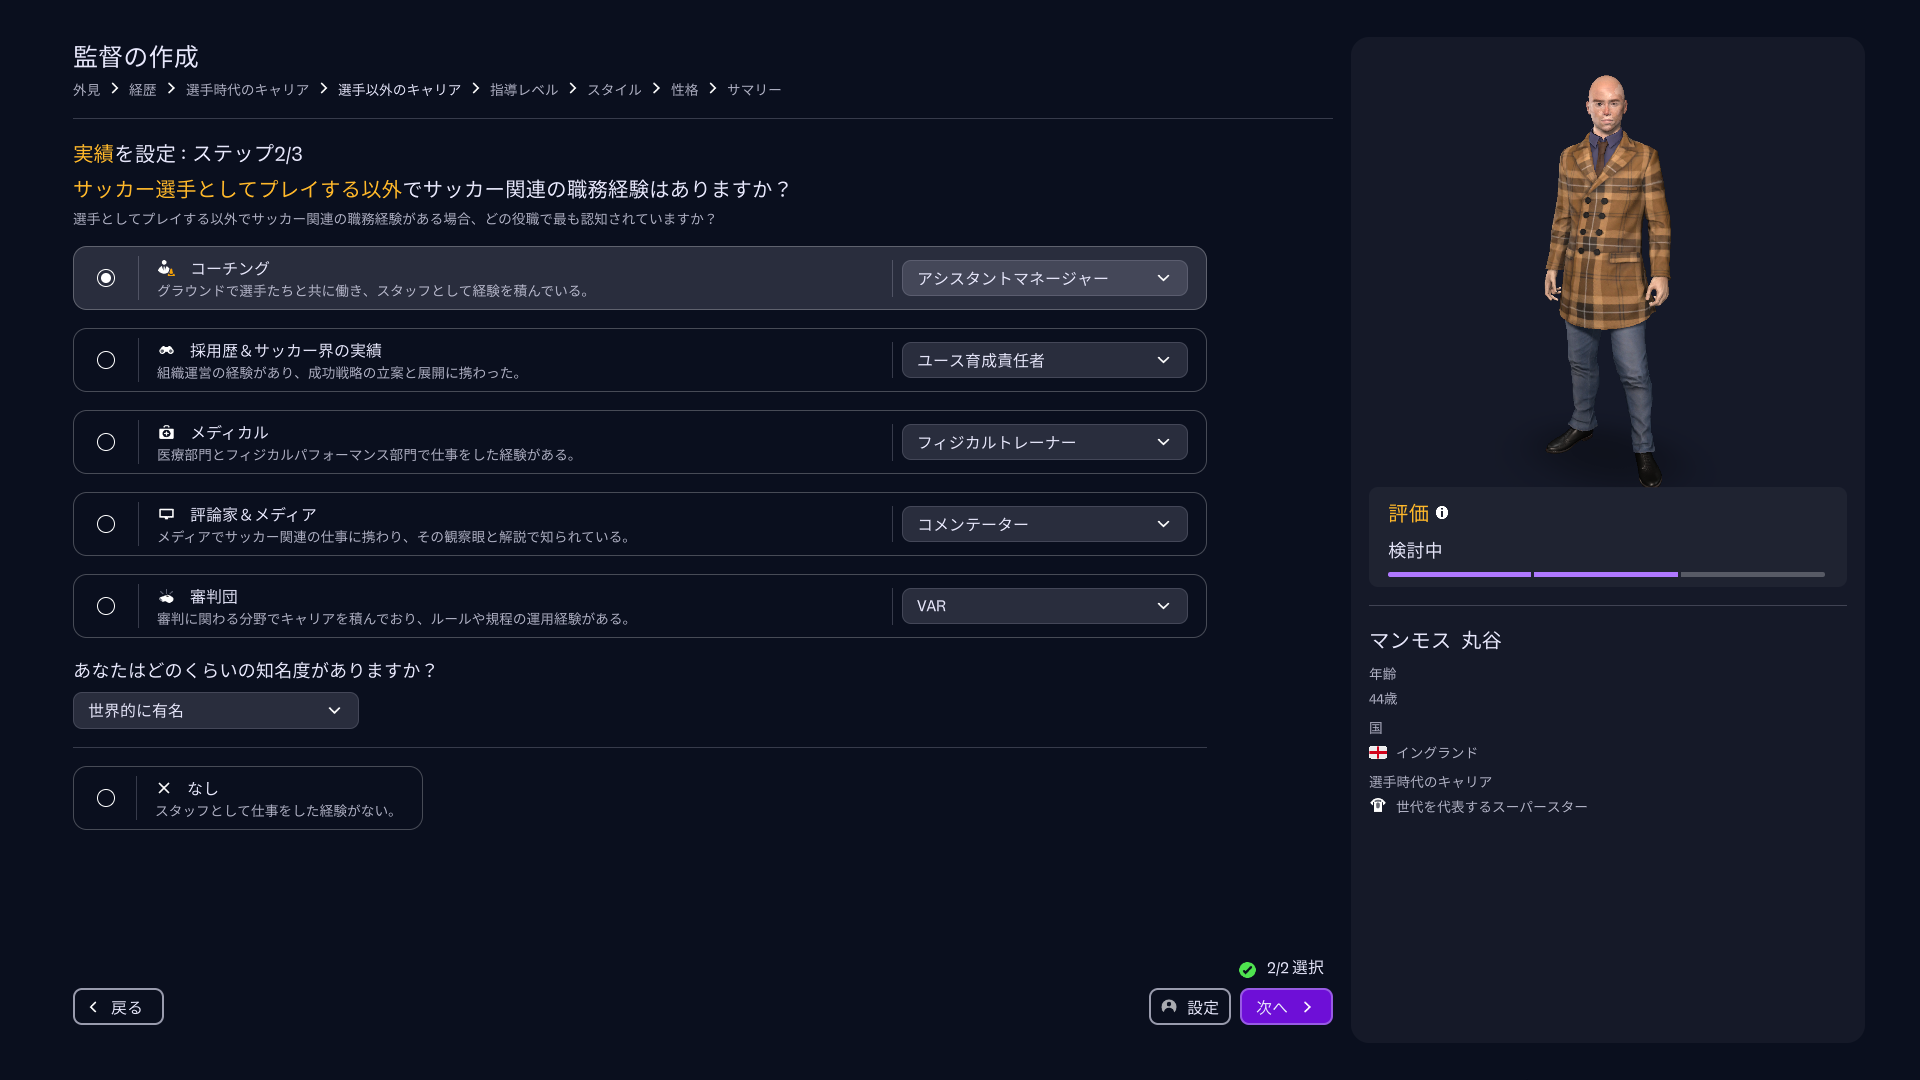Click the green checkmark beside 2/2 選択
This screenshot has height=1080, width=1920.
click(1247, 969)
